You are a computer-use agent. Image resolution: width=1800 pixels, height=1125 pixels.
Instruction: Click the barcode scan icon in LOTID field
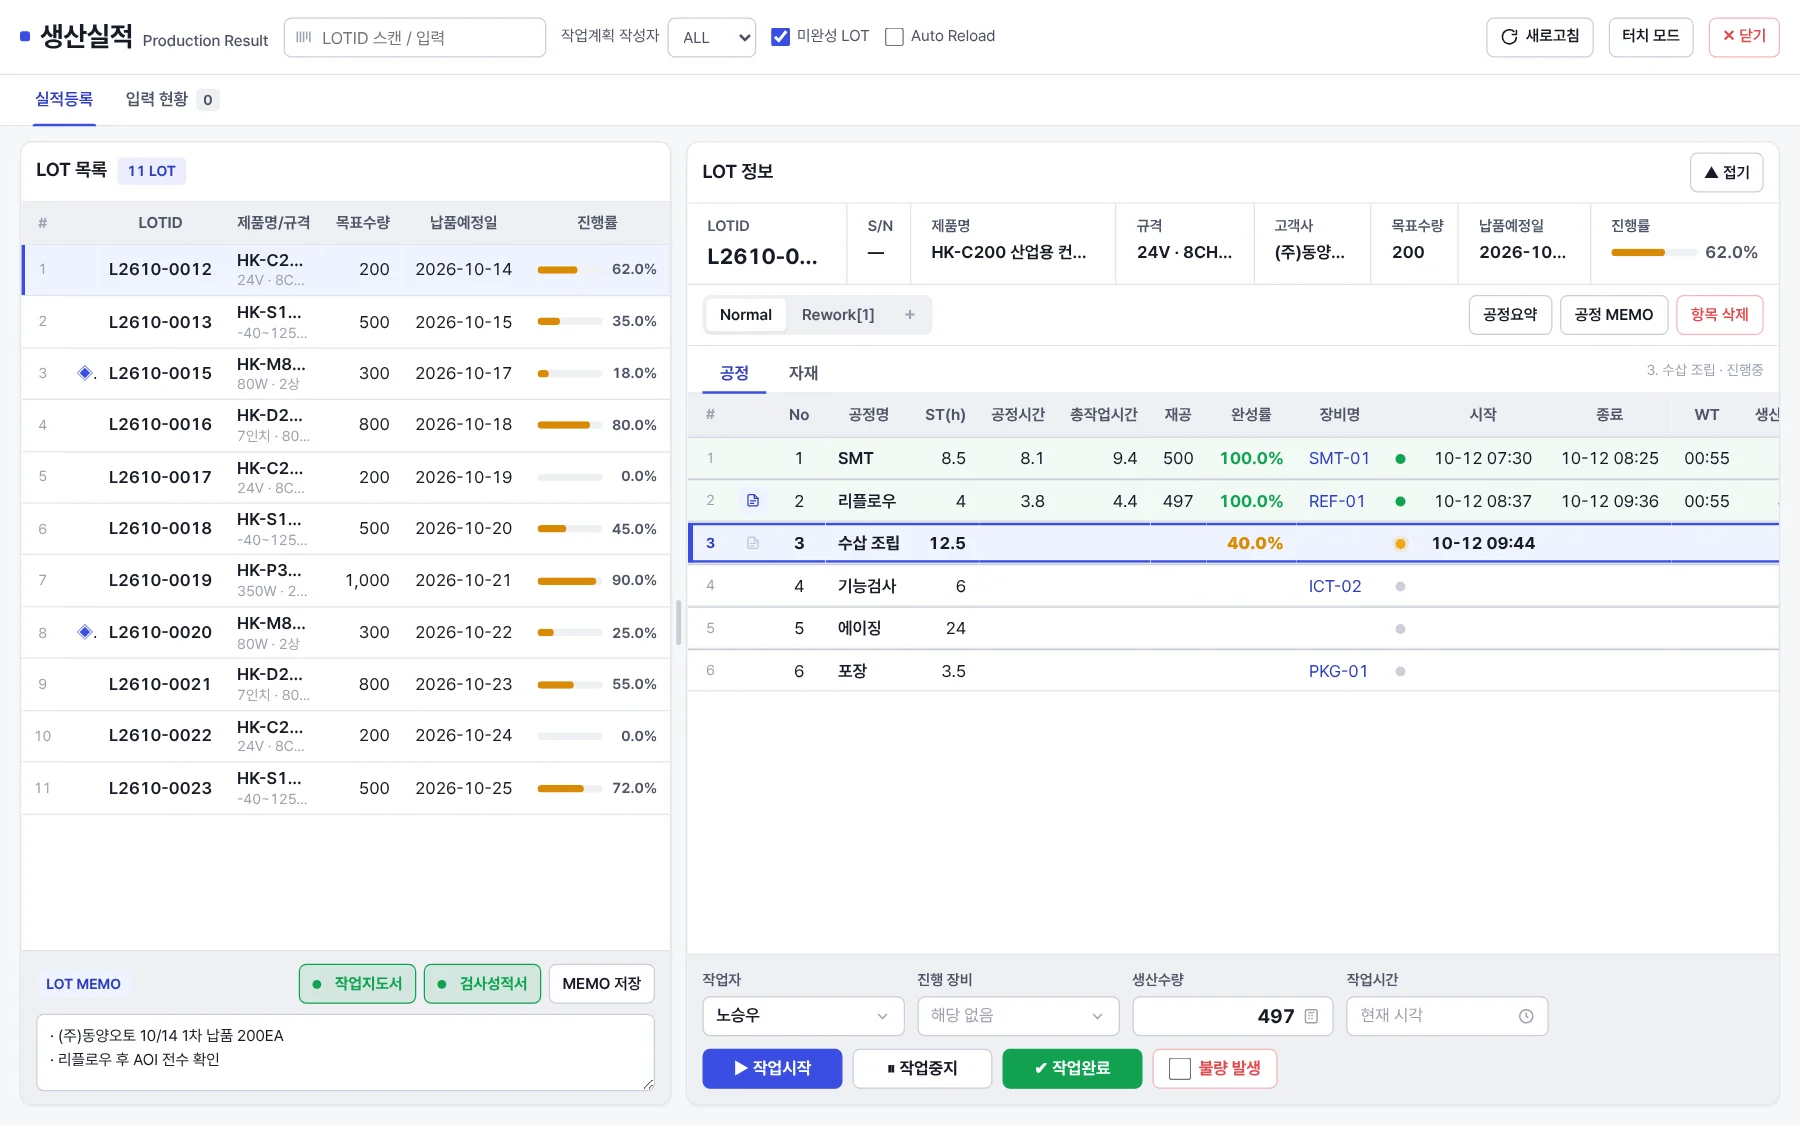coord(304,37)
